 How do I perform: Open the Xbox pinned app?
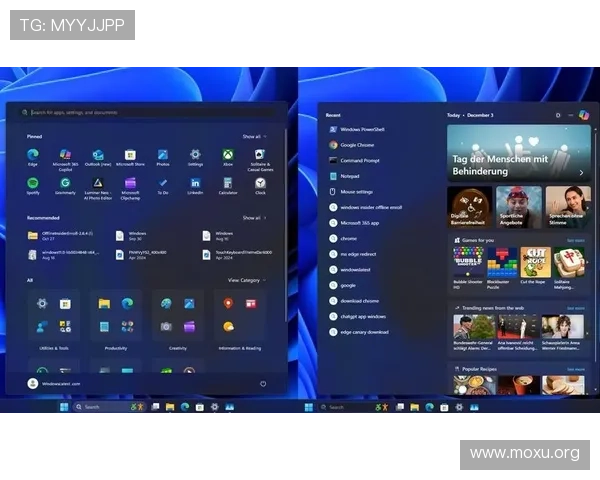(228, 155)
